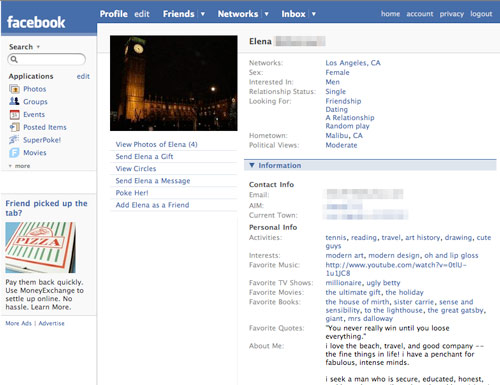Viewport: 500px width, 385px height.
Task: Click Moderate political views link
Action: (x=341, y=145)
